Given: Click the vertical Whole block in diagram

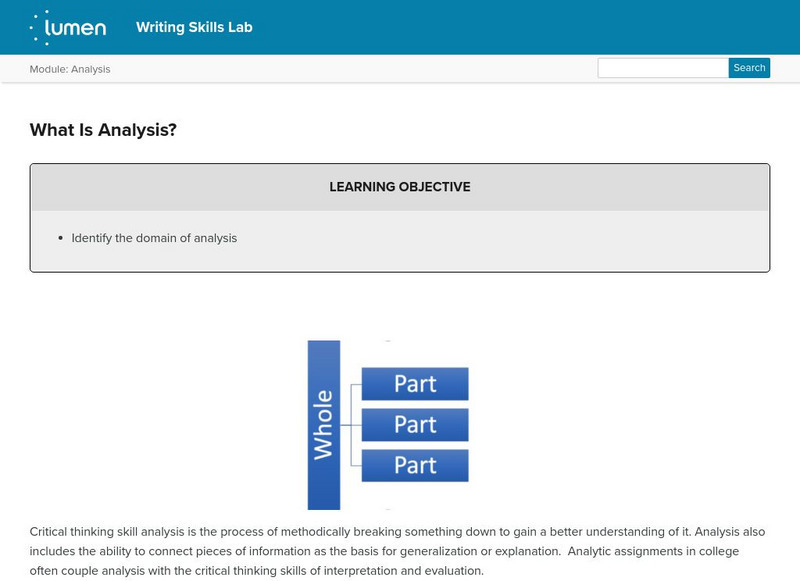Looking at the screenshot, I should click(x=324, y=425).
